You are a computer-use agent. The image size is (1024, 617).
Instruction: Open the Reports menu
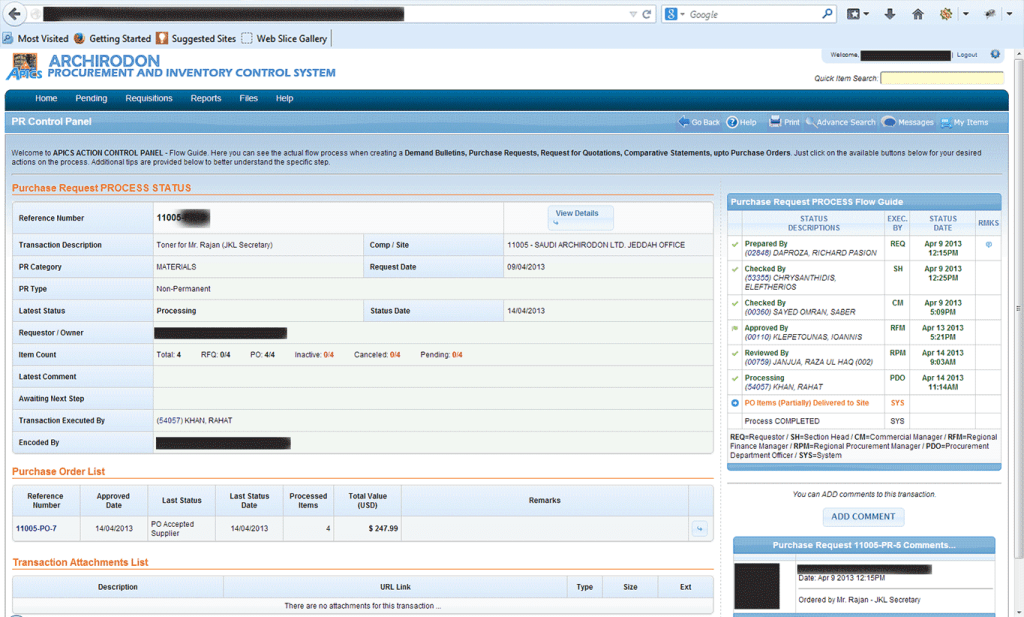(x=206, y=98)
